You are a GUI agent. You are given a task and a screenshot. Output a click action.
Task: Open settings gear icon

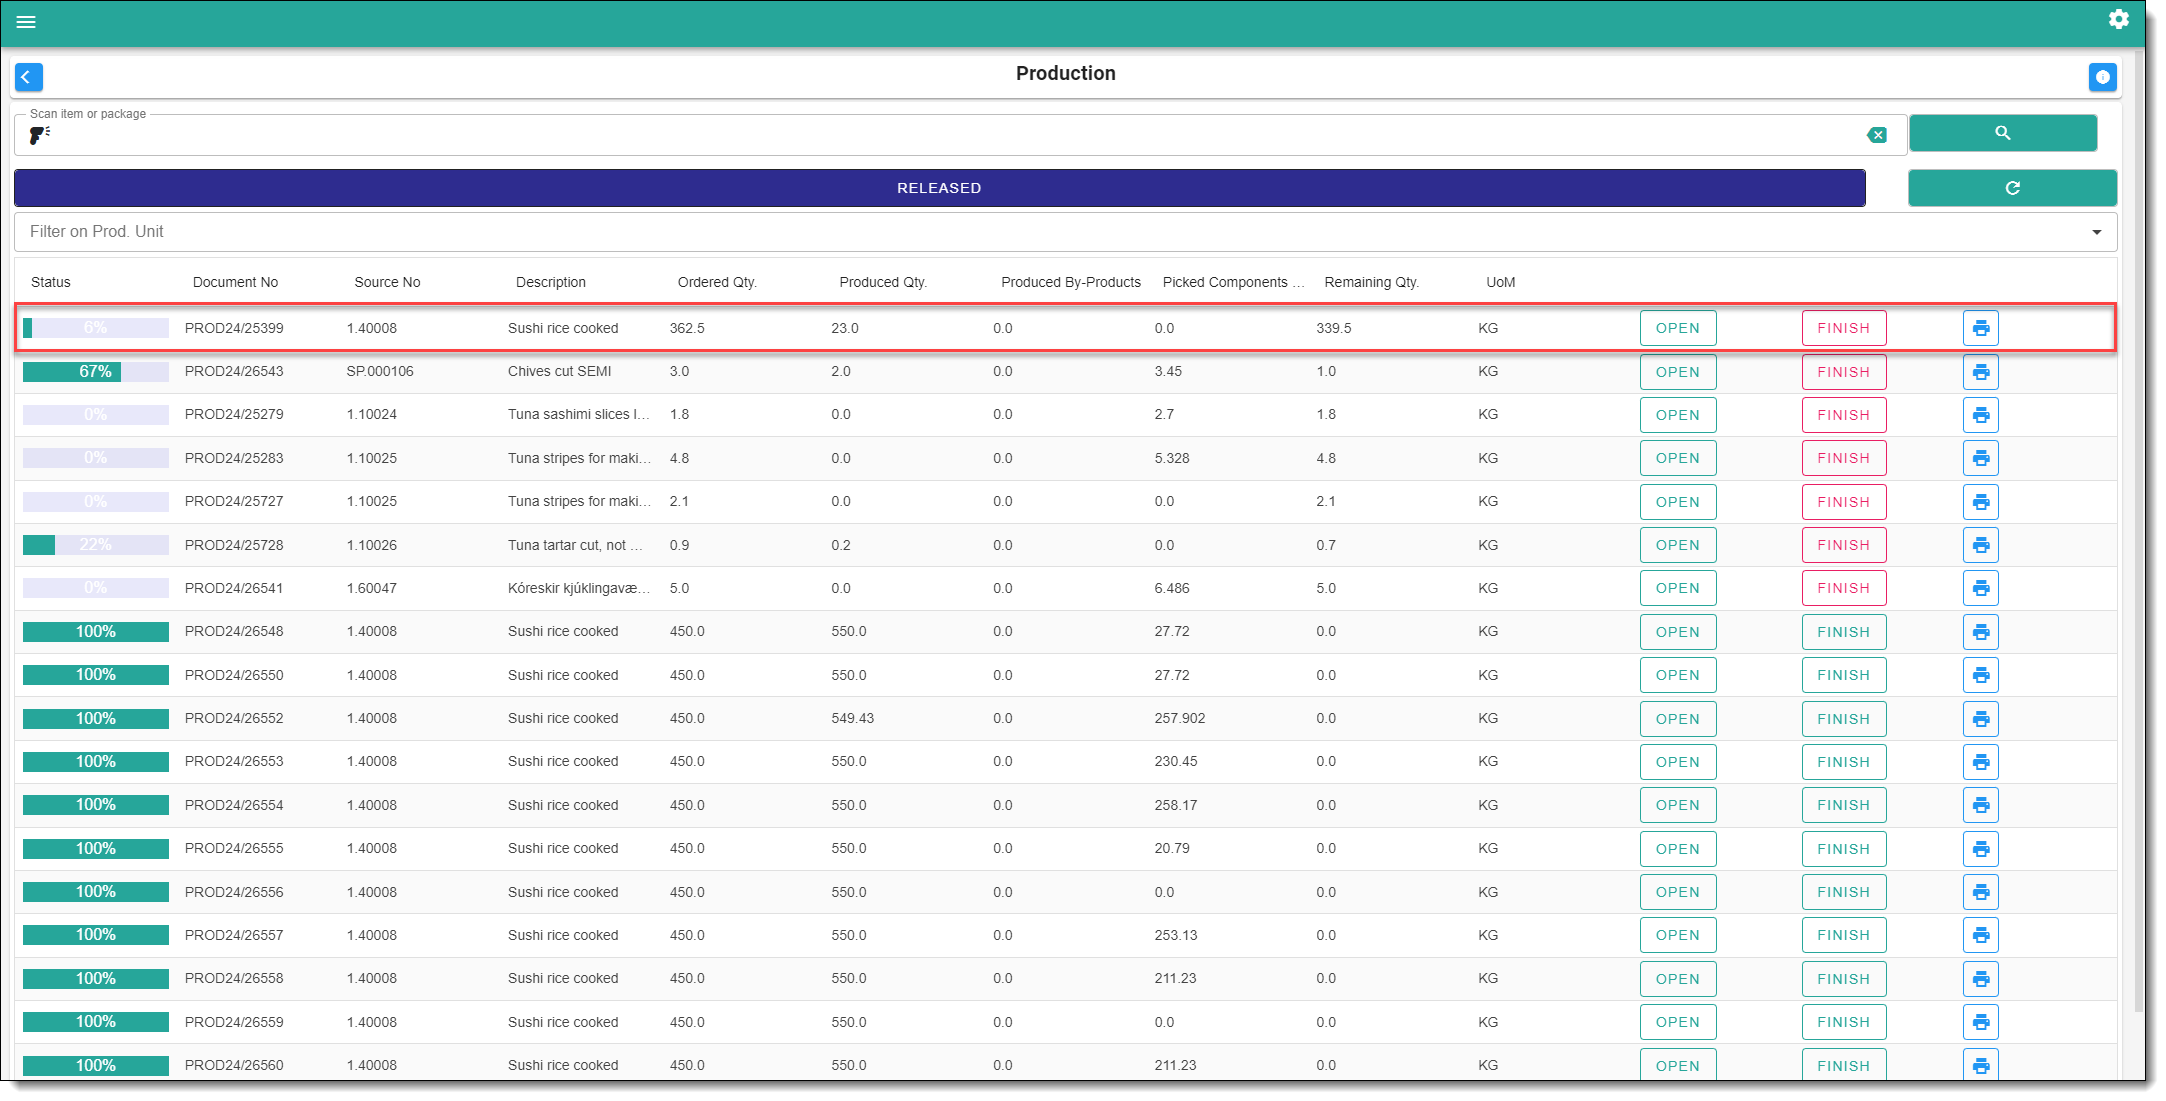click(x=2118, y=19)
